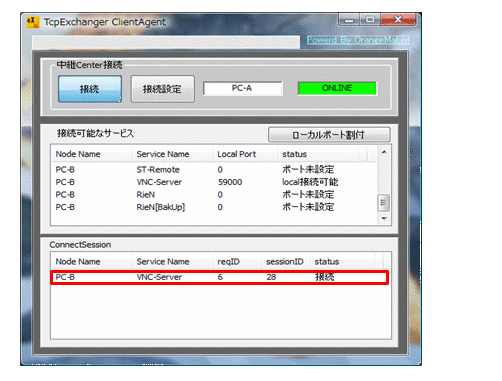The width and height of the screenshot is (502, 381).
Task: Click the TcpExchanger app icon in title bar
Action: pos(33,22)
